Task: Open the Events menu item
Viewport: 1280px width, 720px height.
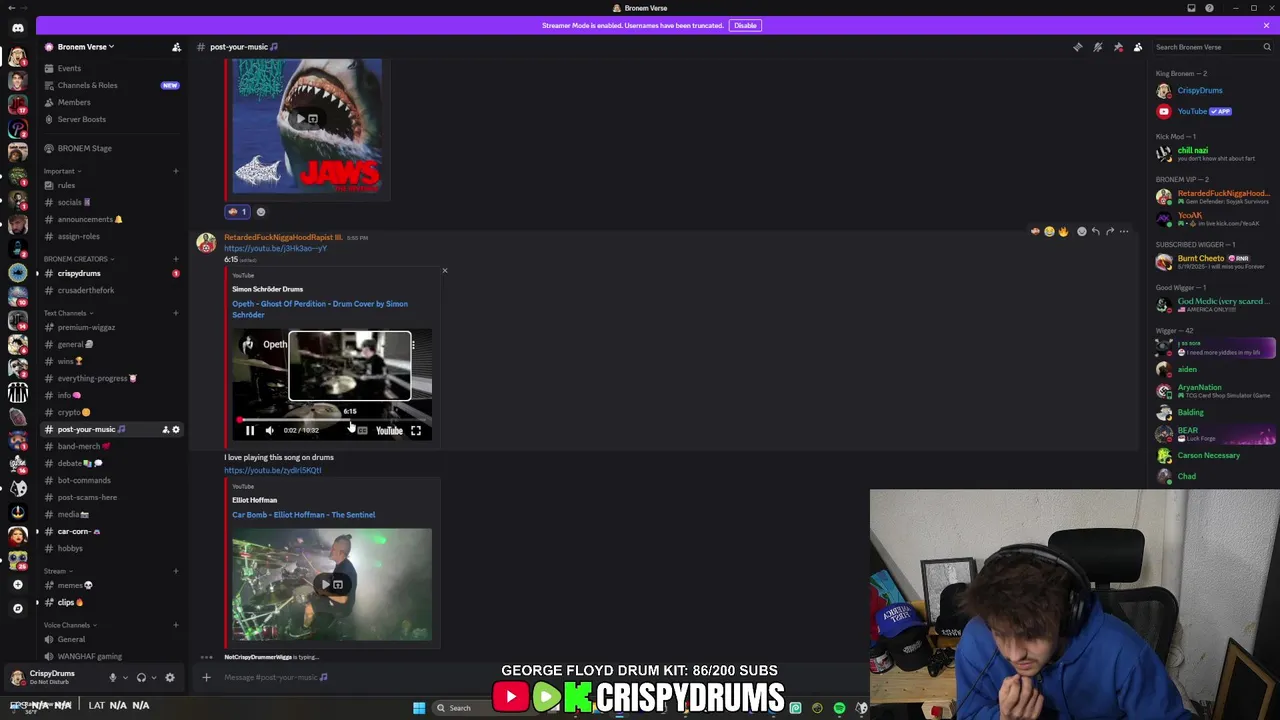Action: pos(112,69)
